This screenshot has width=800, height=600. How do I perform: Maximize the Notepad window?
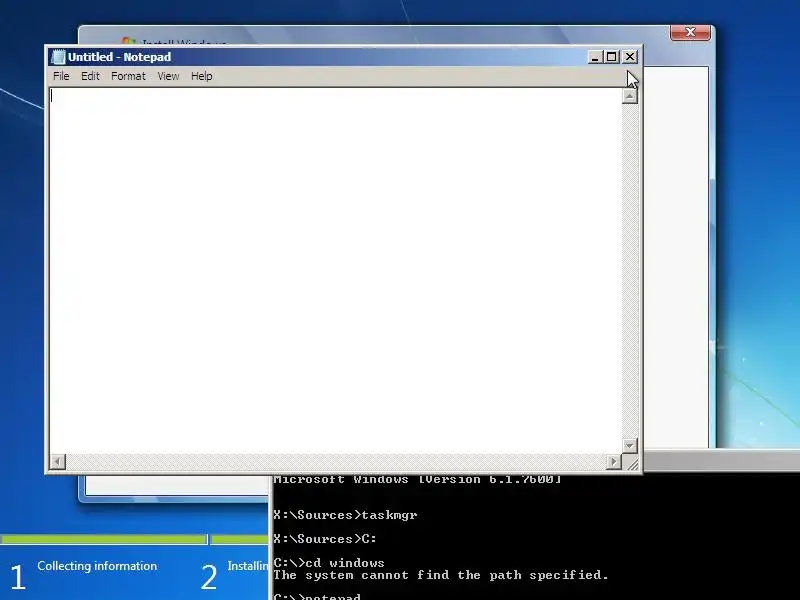(x=611, y=57)
